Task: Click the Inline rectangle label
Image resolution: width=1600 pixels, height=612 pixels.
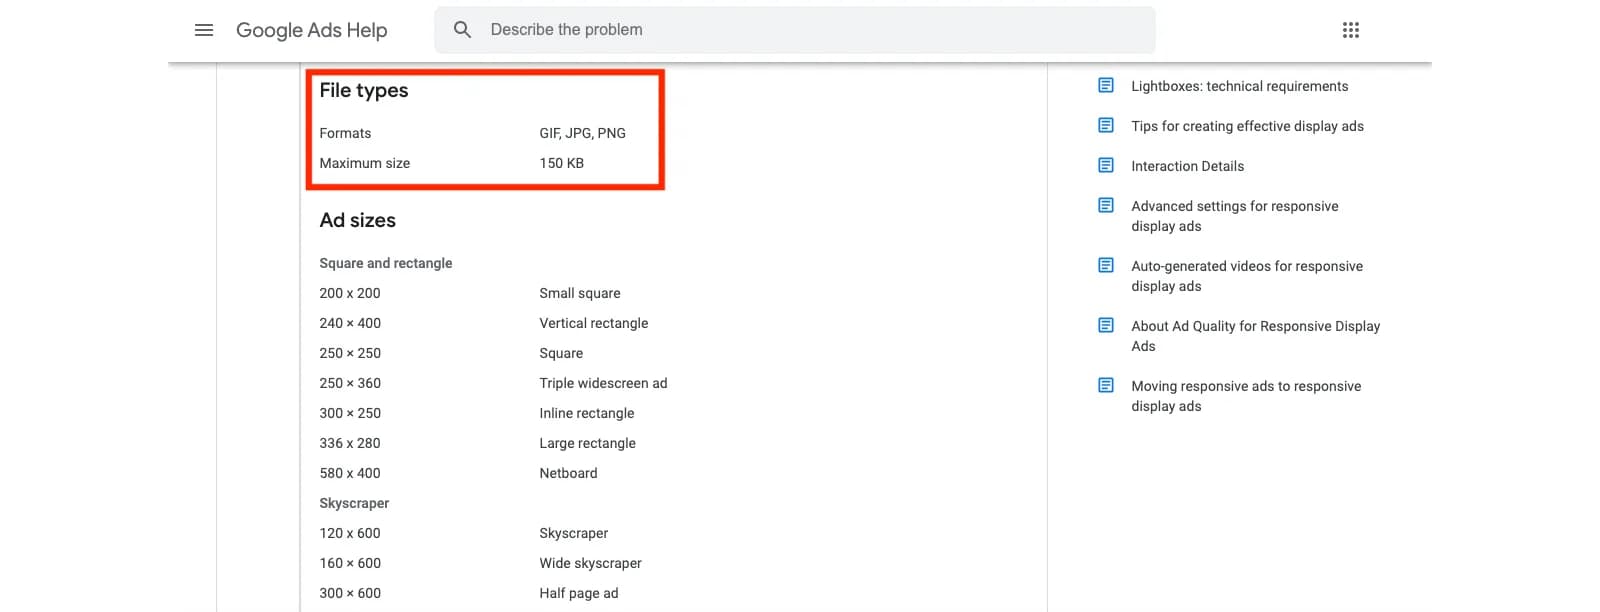Action: pyautogui.click(x=586, y=413)
